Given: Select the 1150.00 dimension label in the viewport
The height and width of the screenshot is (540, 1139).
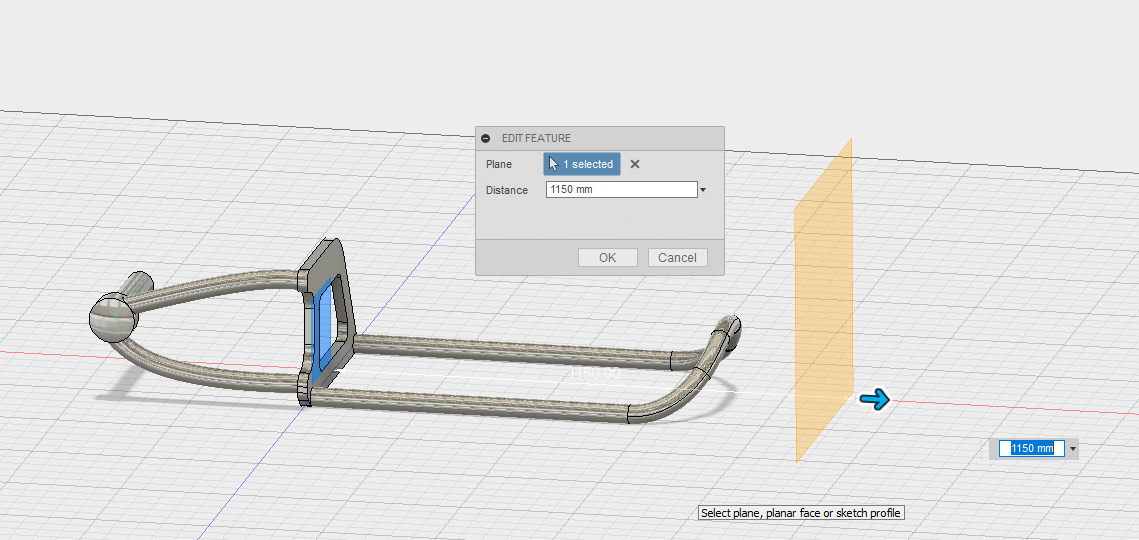Looking at the screenshot, I should click(x=595, y=372).
